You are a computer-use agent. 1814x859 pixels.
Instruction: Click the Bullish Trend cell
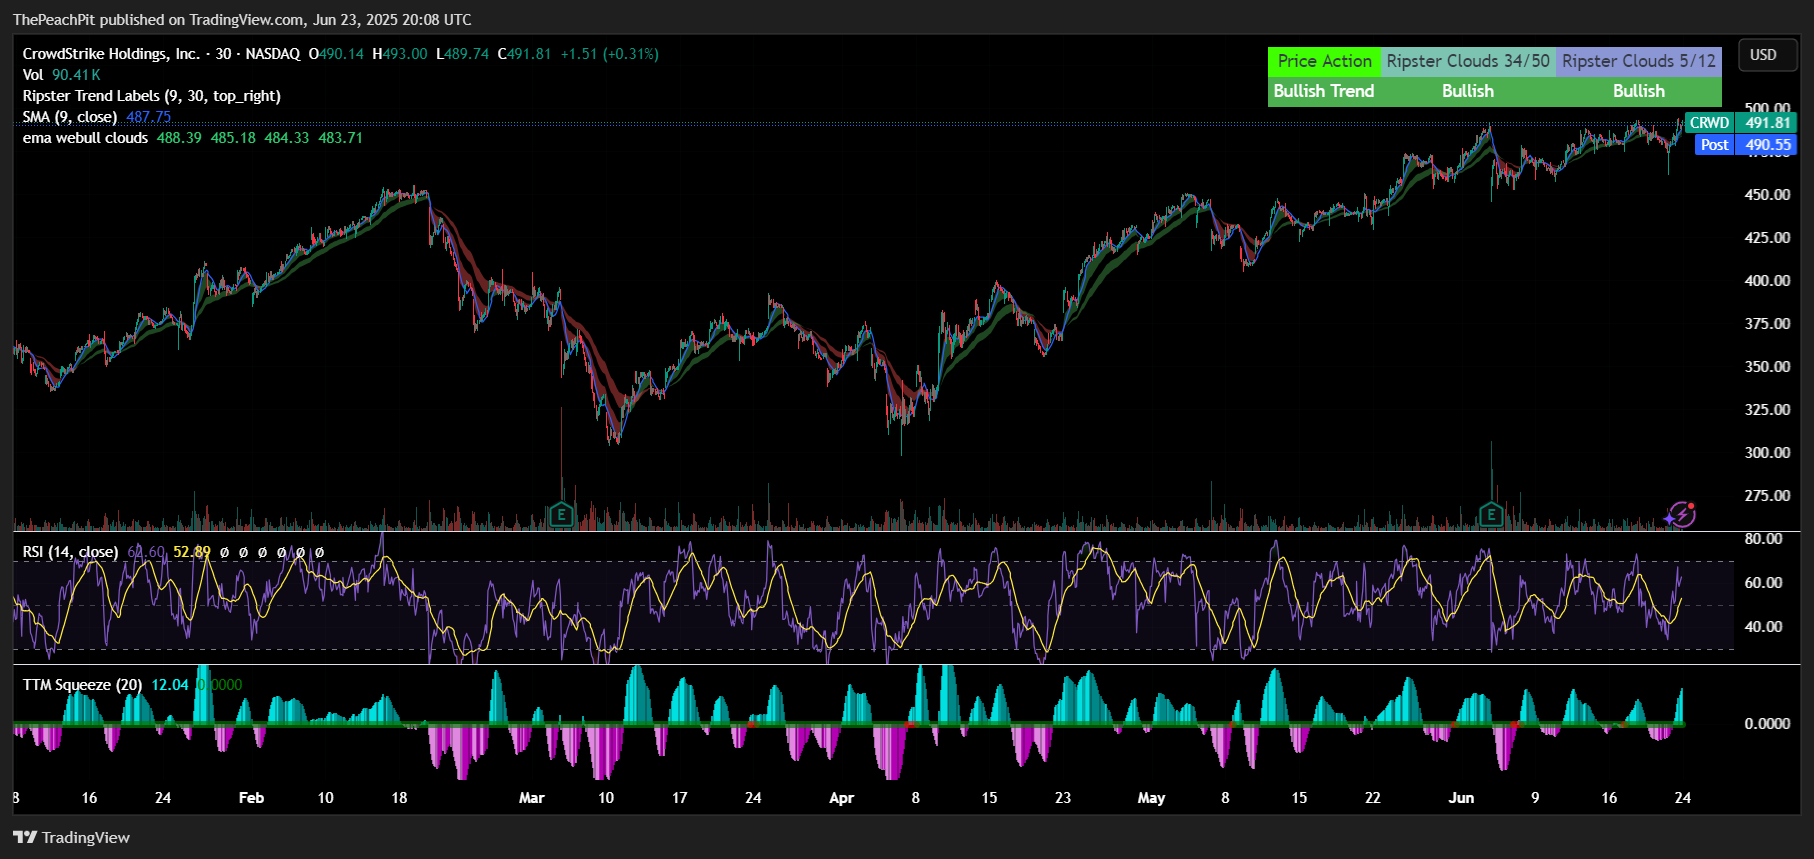point(1324,91)
